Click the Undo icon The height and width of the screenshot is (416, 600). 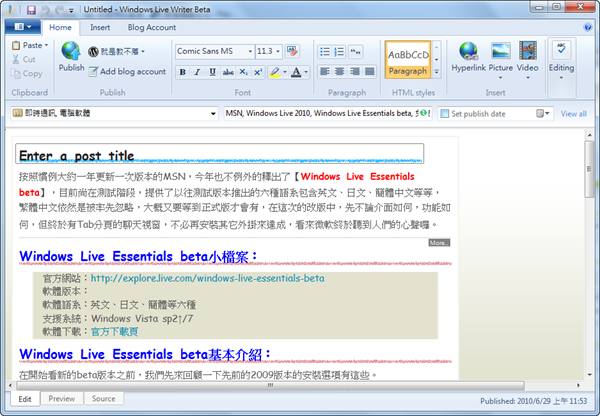tap(45, 10)
